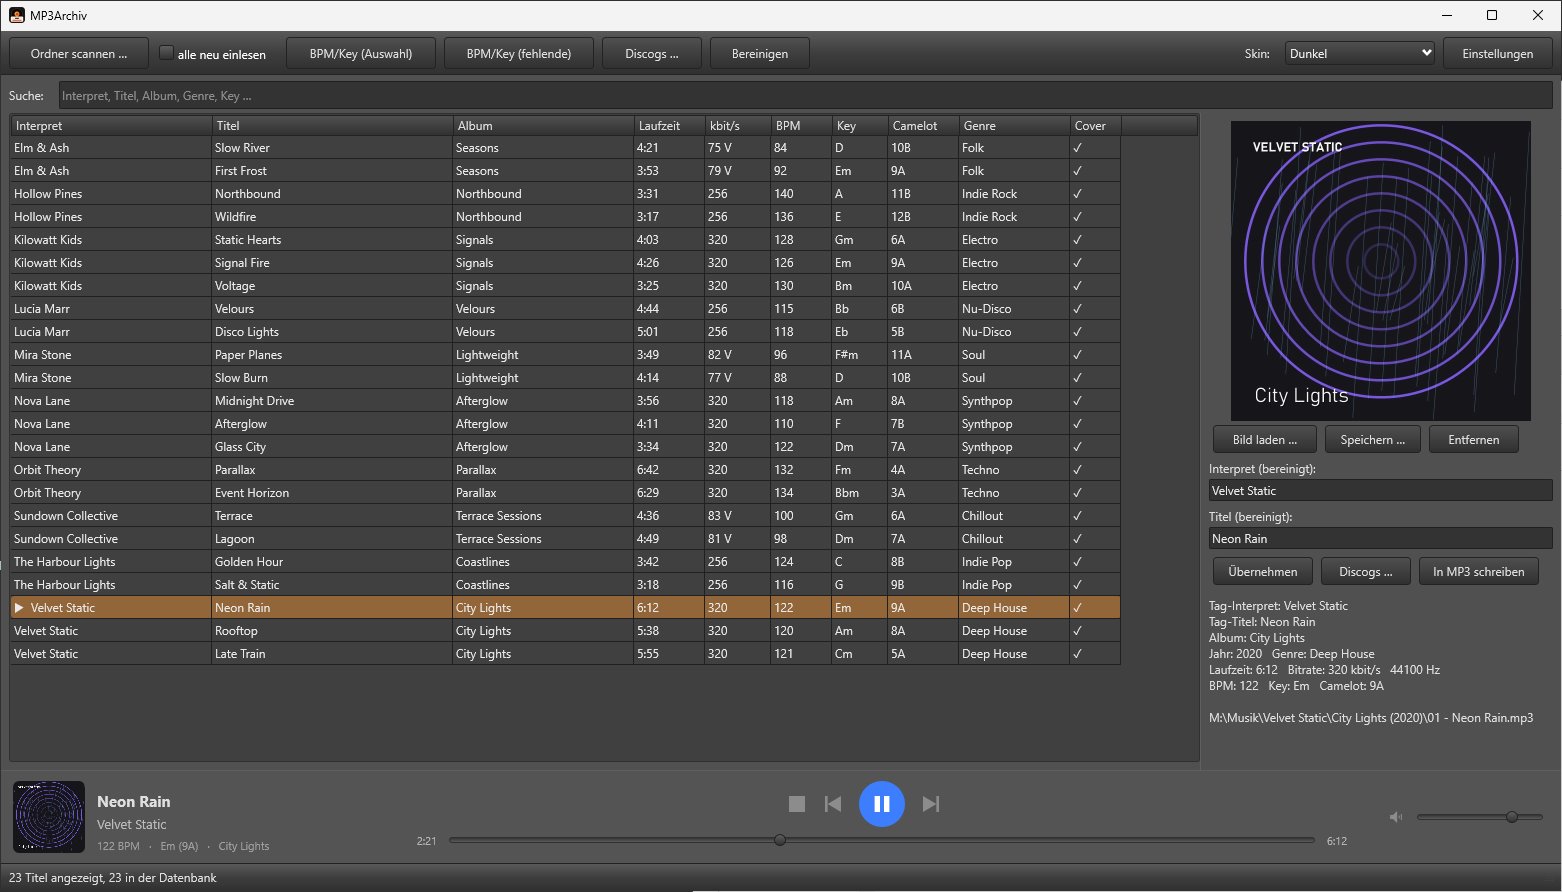This screenshot has height=892, width=1562.
Task: Click the Ordner scannen button
Action: click(79, 54)
